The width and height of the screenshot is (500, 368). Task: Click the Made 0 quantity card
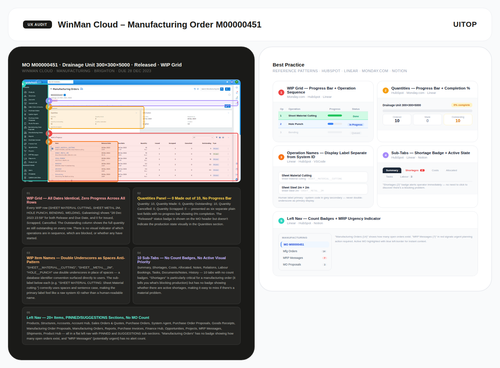click(x=427, y=119)
